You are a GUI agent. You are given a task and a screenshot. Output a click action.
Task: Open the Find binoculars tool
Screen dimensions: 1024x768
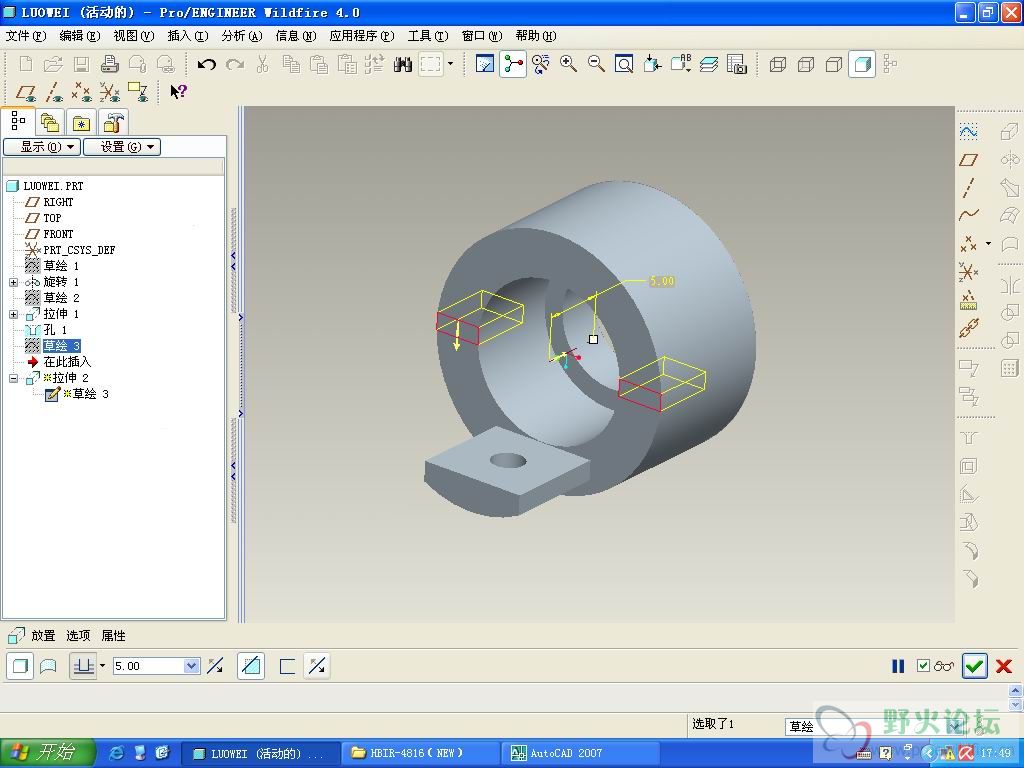tap(403, 64)
